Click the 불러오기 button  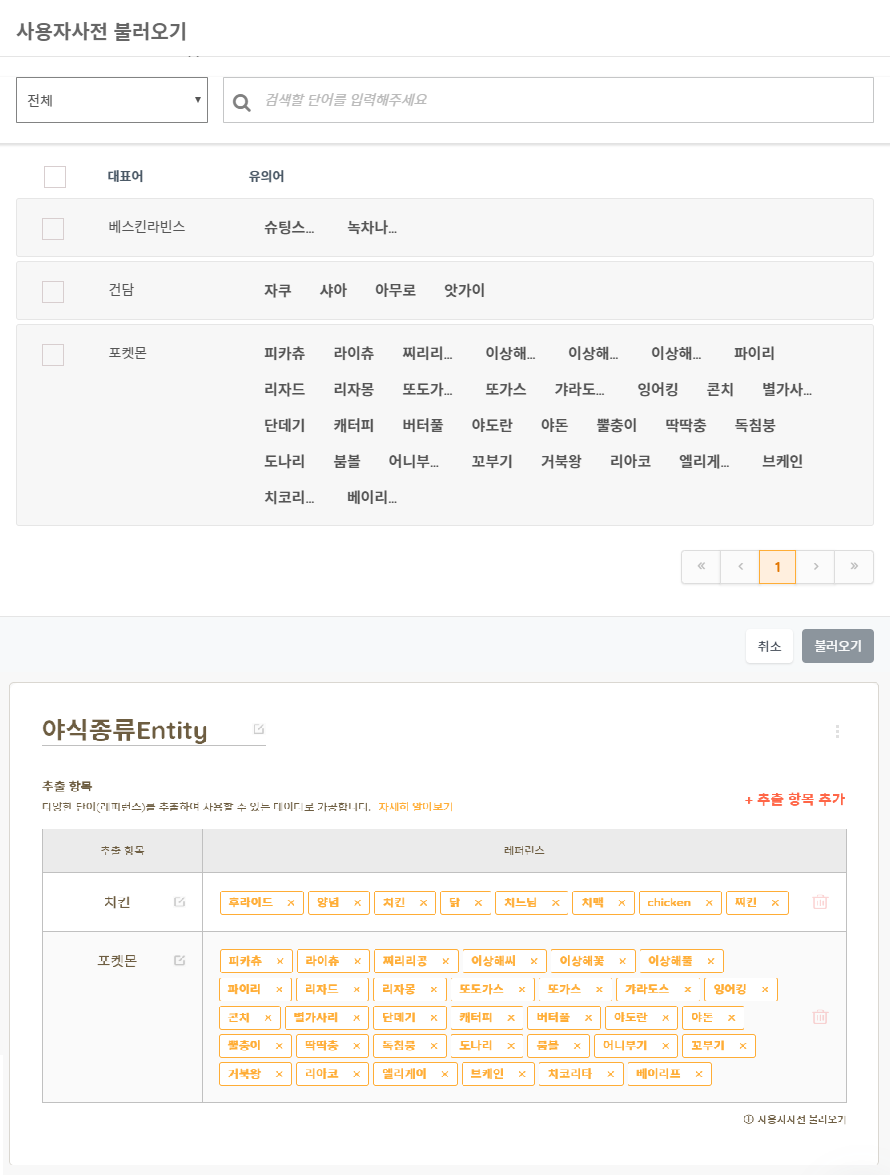pyautogui.click(x=838, y=646)
